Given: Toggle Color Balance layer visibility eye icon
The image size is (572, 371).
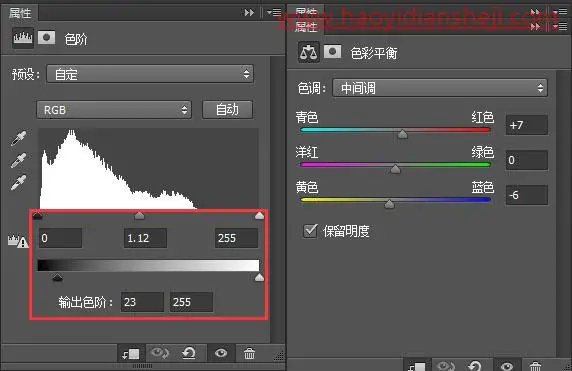Looking at the screenshot, I should coord(507,366).
